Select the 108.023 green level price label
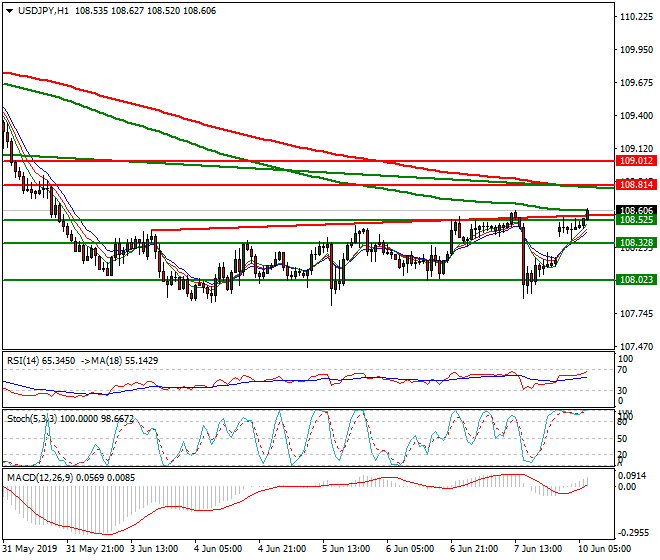 click(x=636, y=280)
